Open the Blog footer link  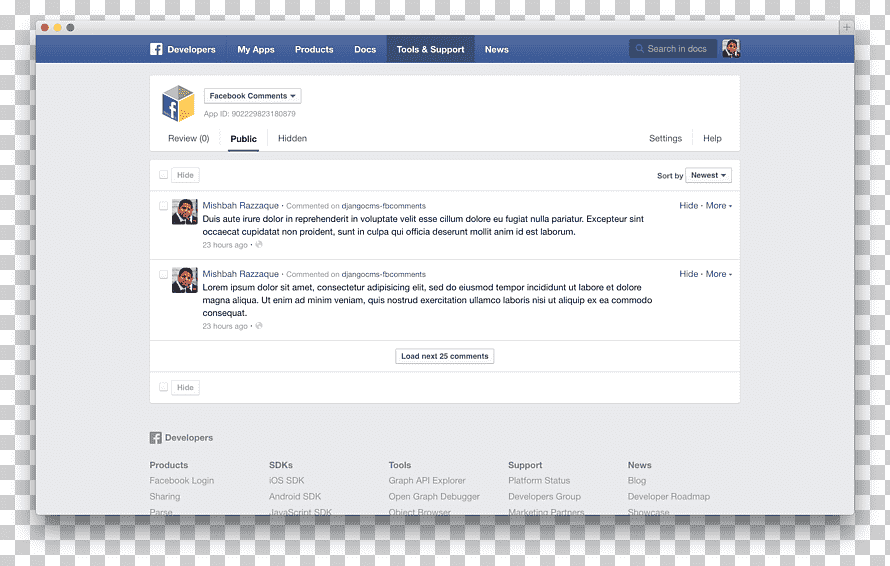637,480
